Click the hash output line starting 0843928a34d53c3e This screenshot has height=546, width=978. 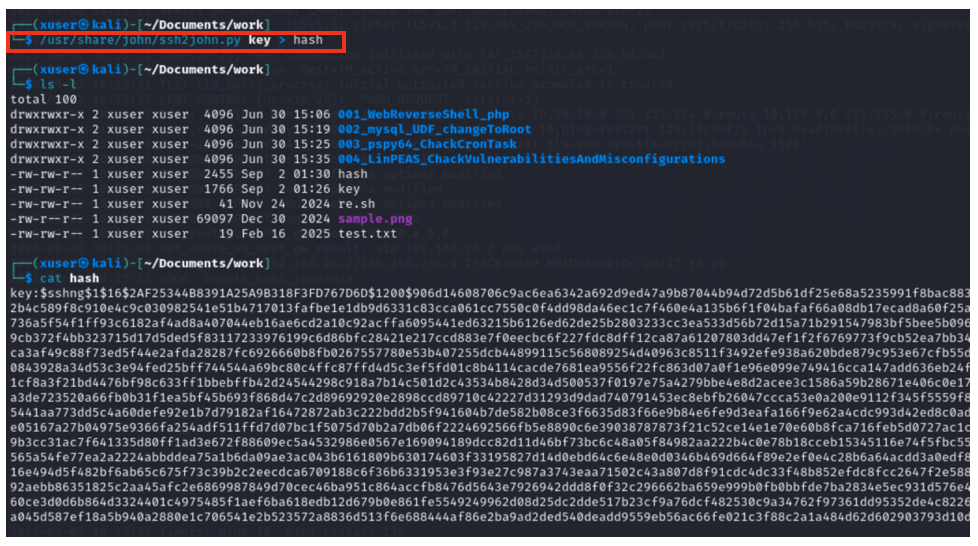(490, 368)
